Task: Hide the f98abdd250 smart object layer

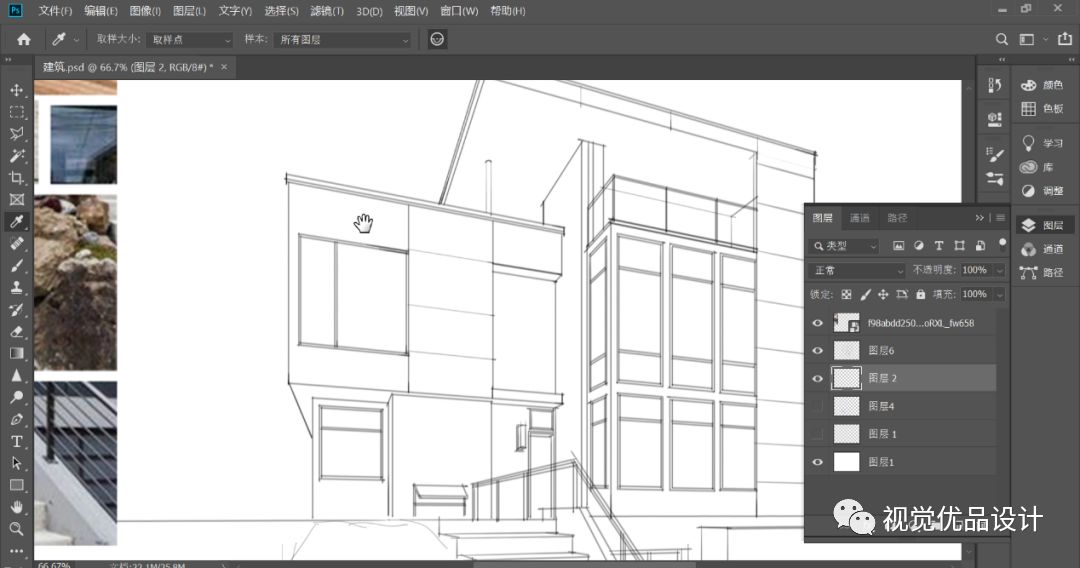Action: point(818,323)
